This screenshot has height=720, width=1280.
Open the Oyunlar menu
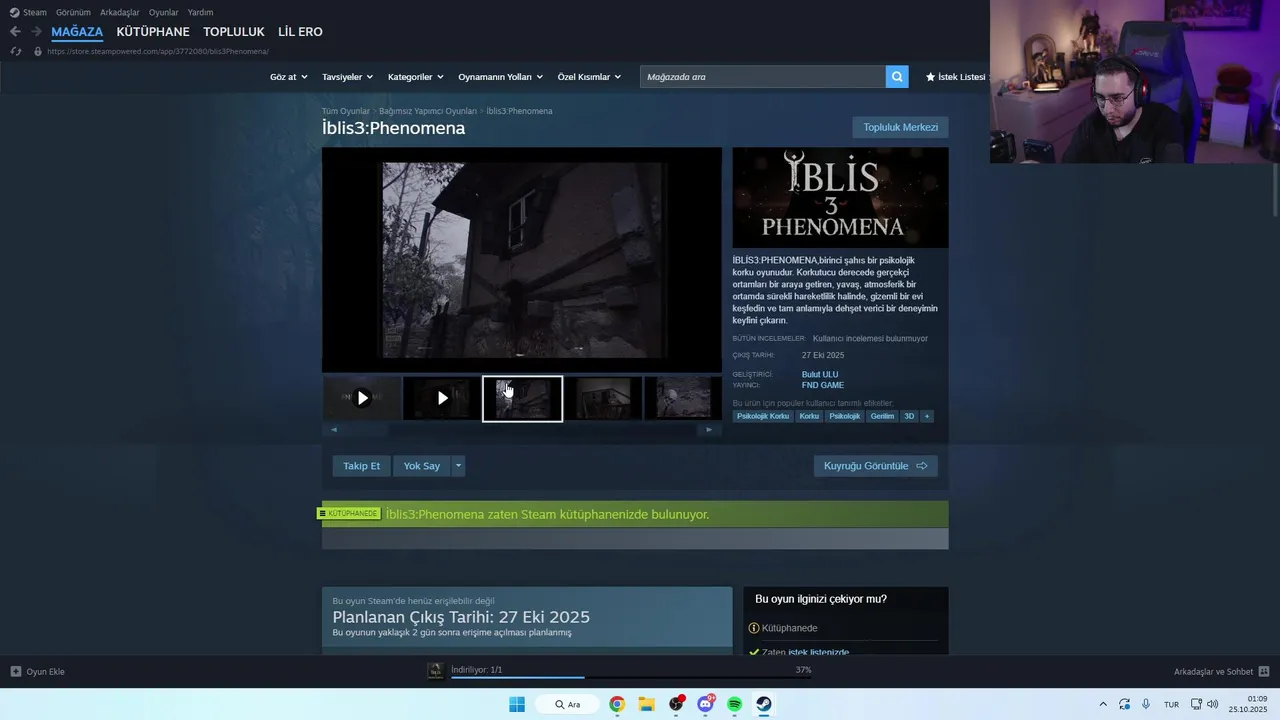click(x=164, y=13)
